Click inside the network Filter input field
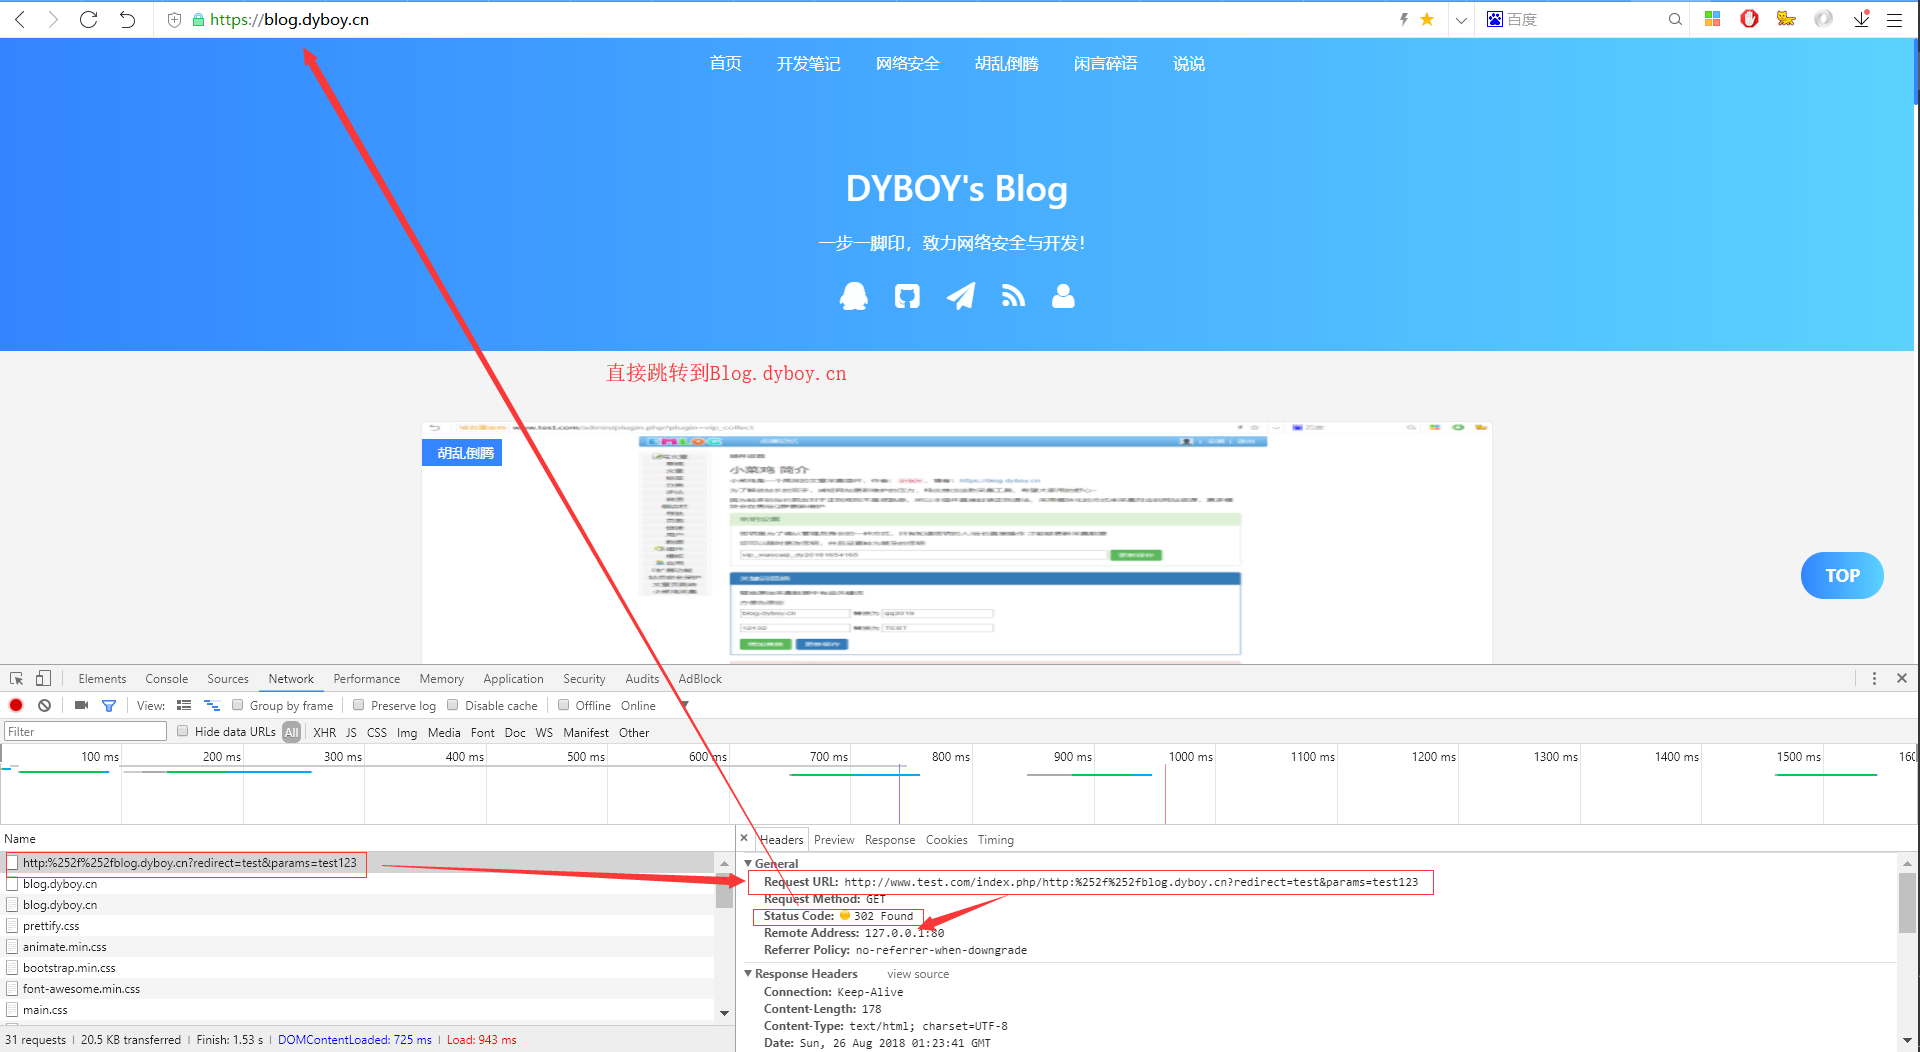1920x1052 pixels. coord(85,731)
